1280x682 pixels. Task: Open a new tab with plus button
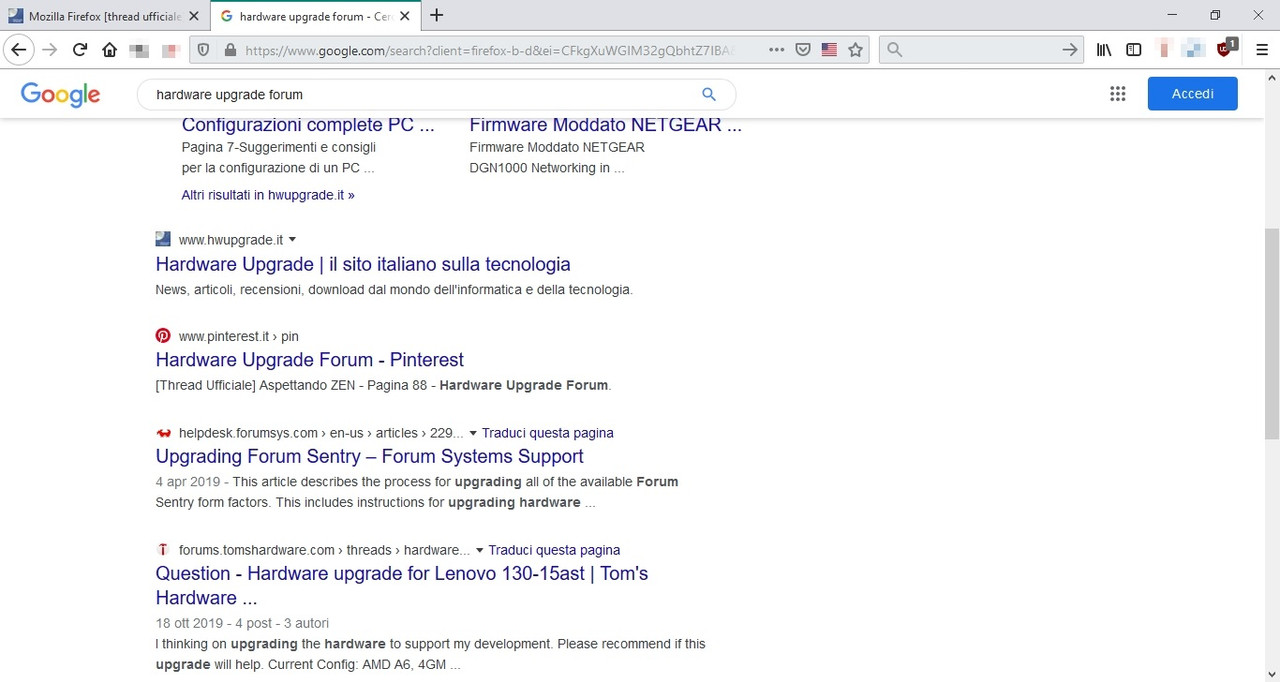click(436, 16)
